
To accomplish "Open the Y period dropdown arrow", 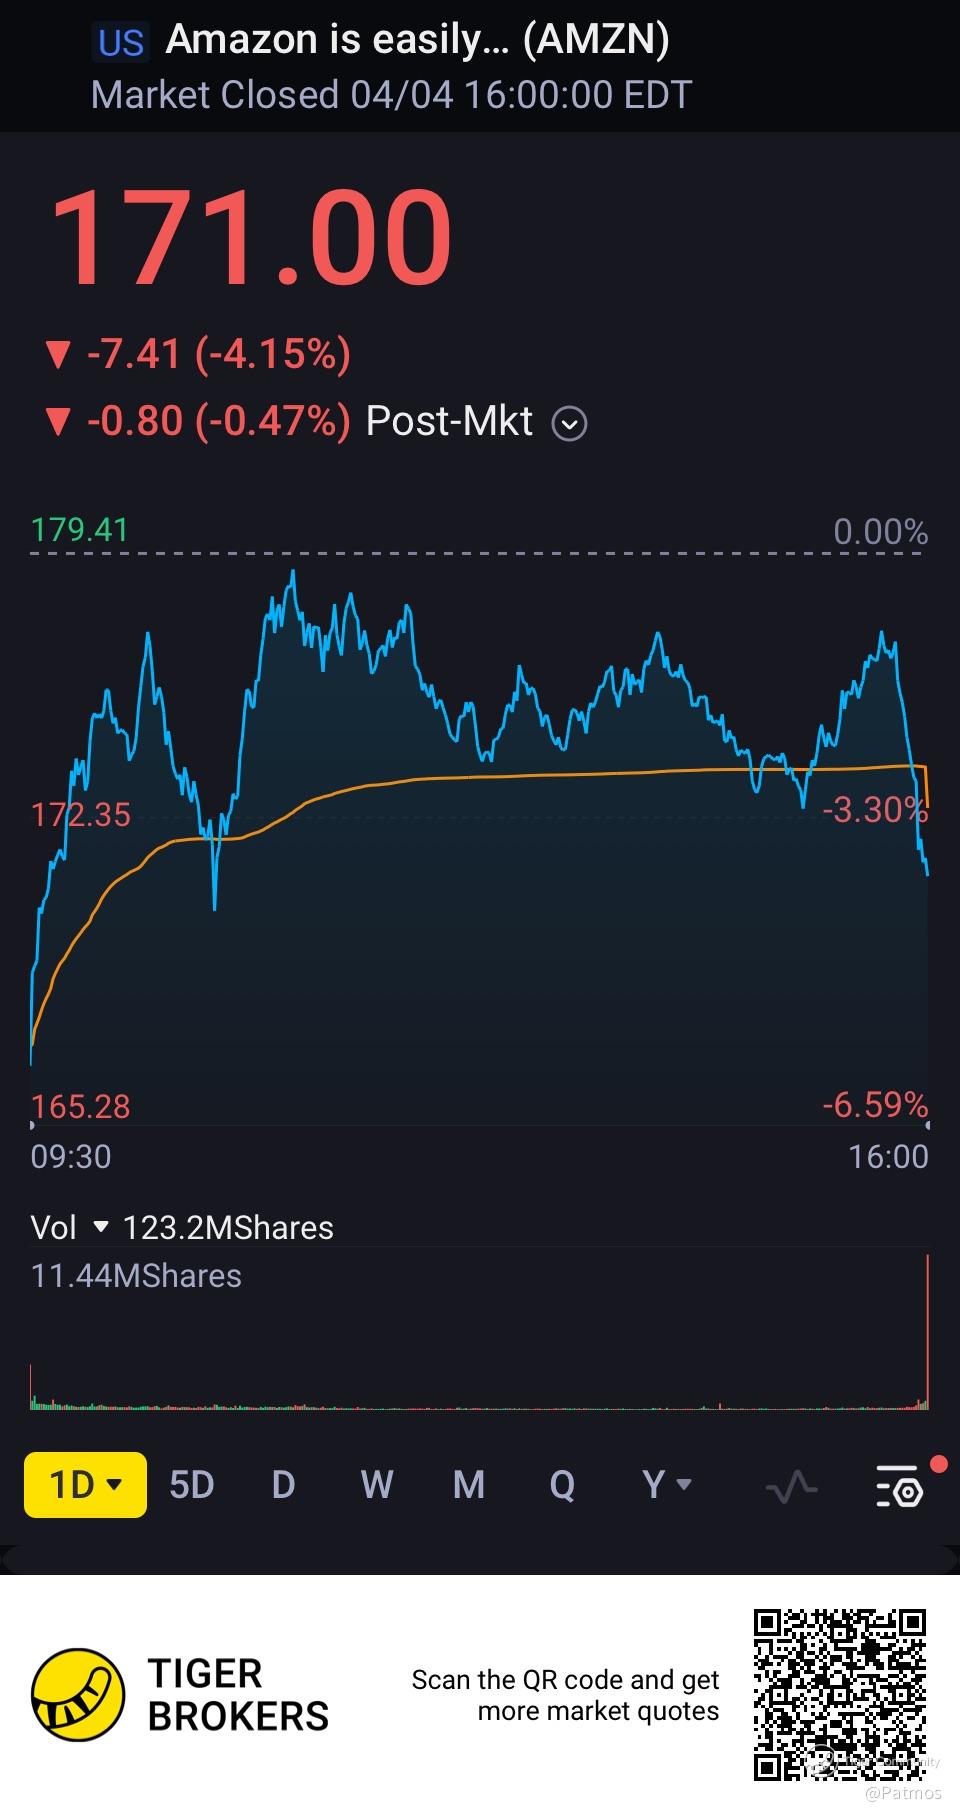I will 684,1485.
